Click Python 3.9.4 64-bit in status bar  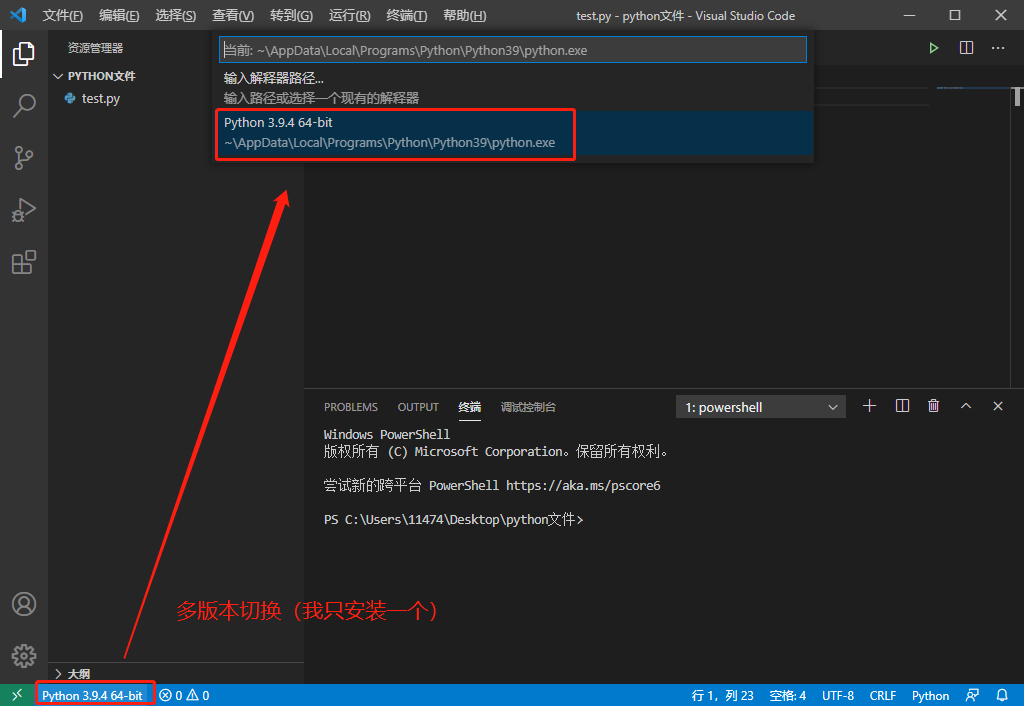tap(93, 696)
